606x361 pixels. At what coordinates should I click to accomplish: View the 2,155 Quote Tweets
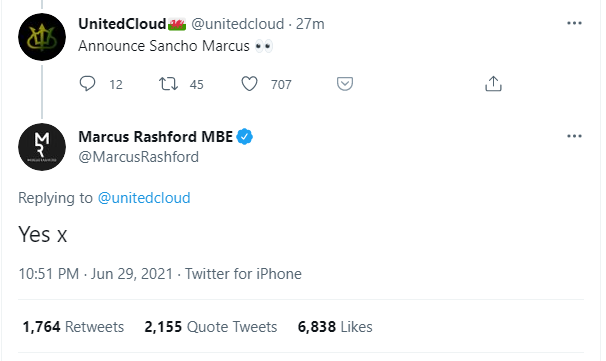tap(211, 327)
